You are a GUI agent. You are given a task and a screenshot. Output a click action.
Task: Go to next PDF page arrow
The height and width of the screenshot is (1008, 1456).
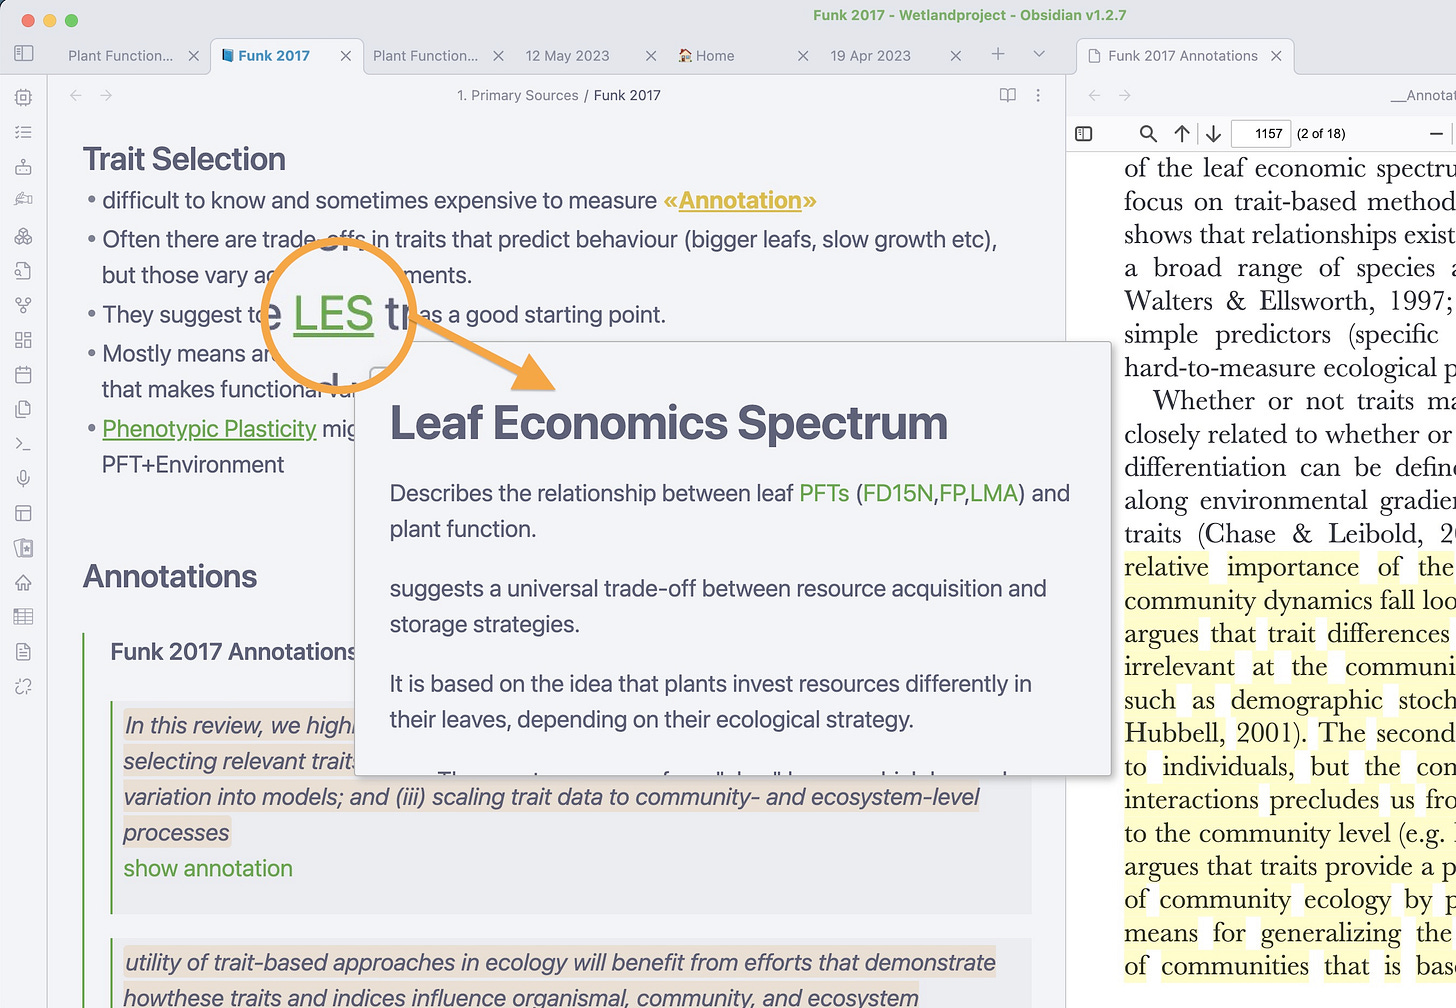point(1213,133)
